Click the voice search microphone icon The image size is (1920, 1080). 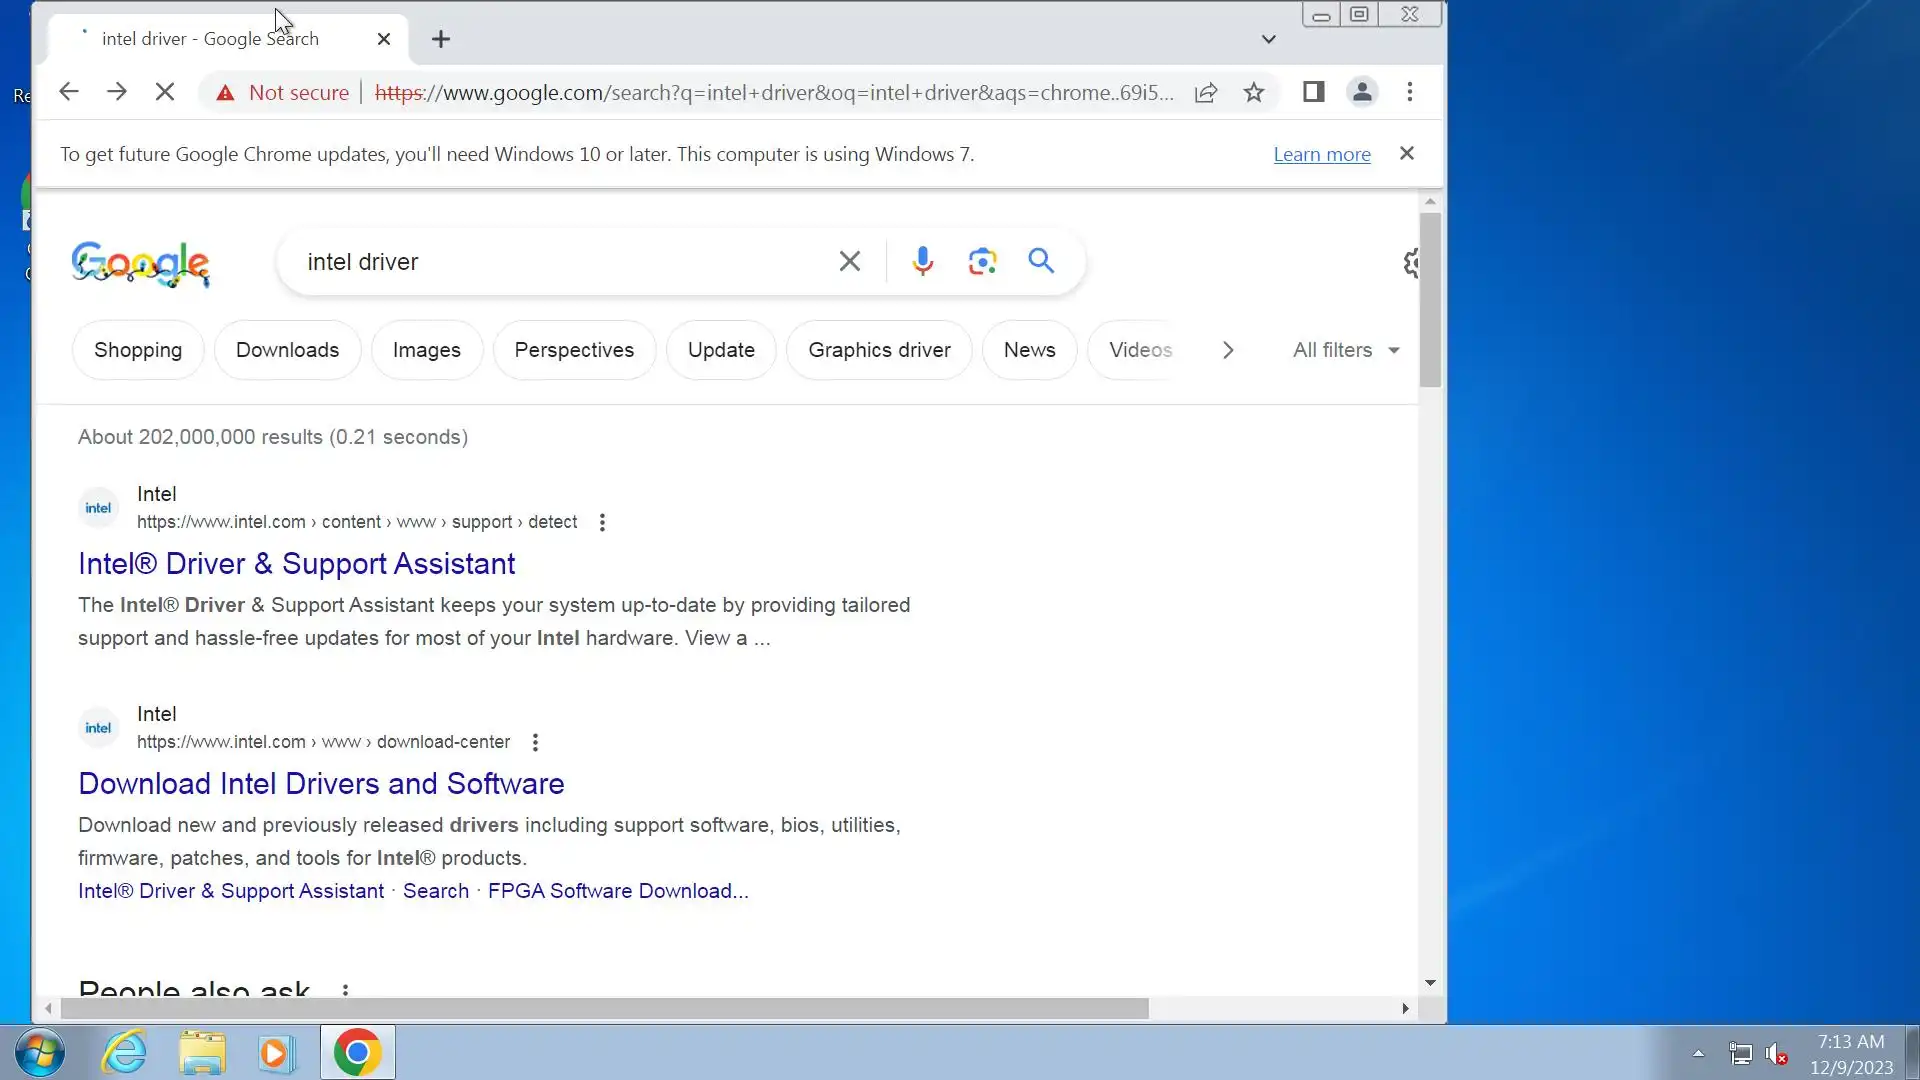(x=922, y=262)
